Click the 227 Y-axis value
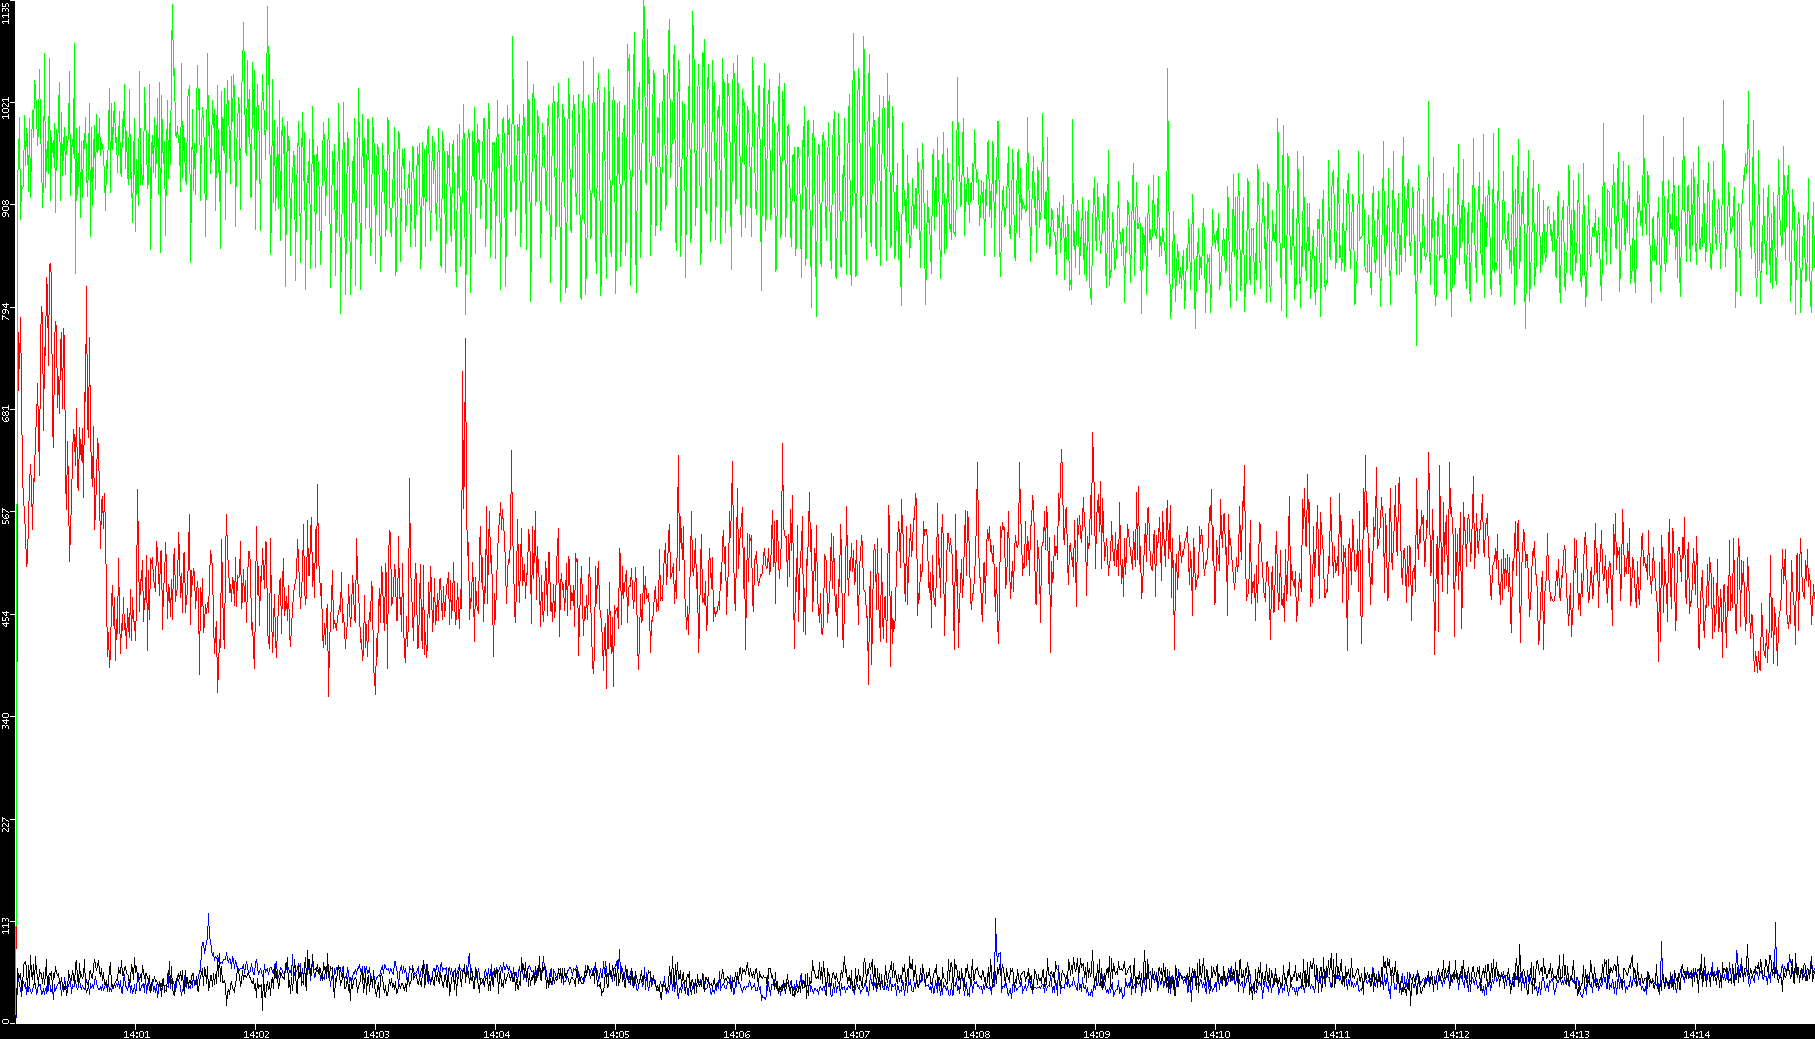Screen dimensions: 1815x1039 pyautogui.click(x=7, y=823)
